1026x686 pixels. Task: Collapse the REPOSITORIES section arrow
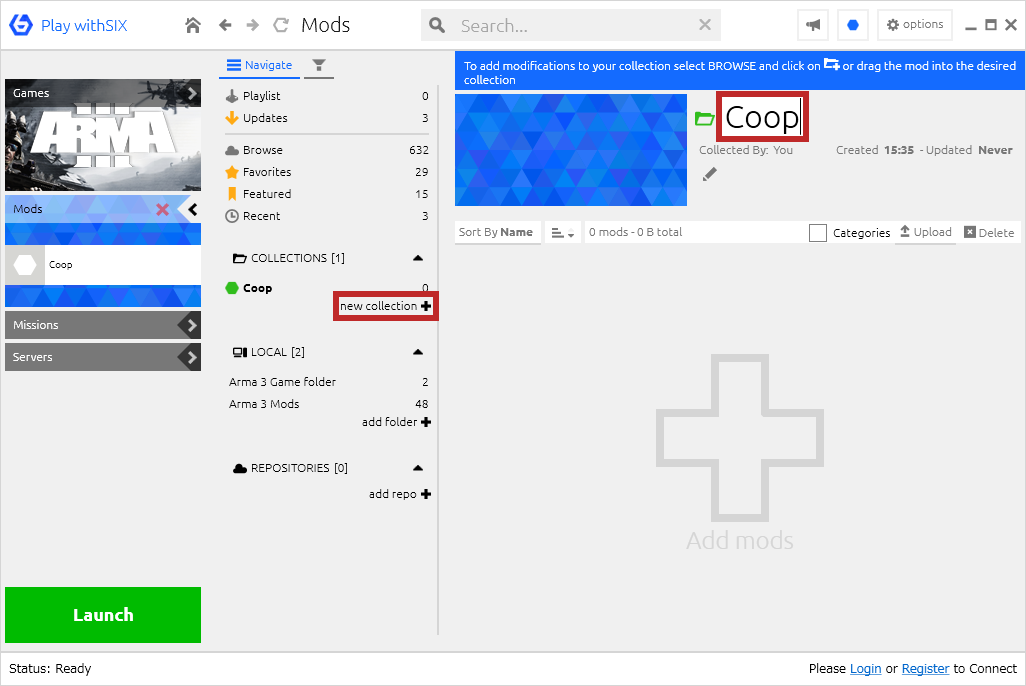click(418, 468)
